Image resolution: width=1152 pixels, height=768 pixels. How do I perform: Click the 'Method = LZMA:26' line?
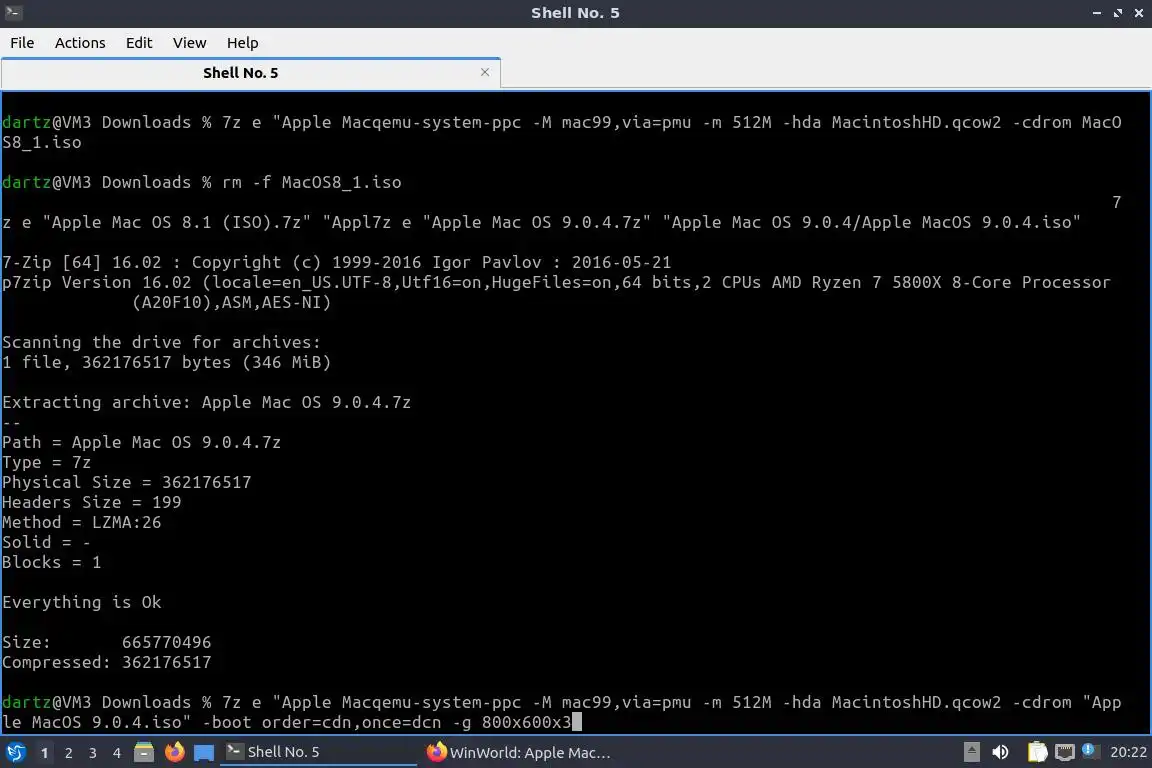(x=82, y=522)
